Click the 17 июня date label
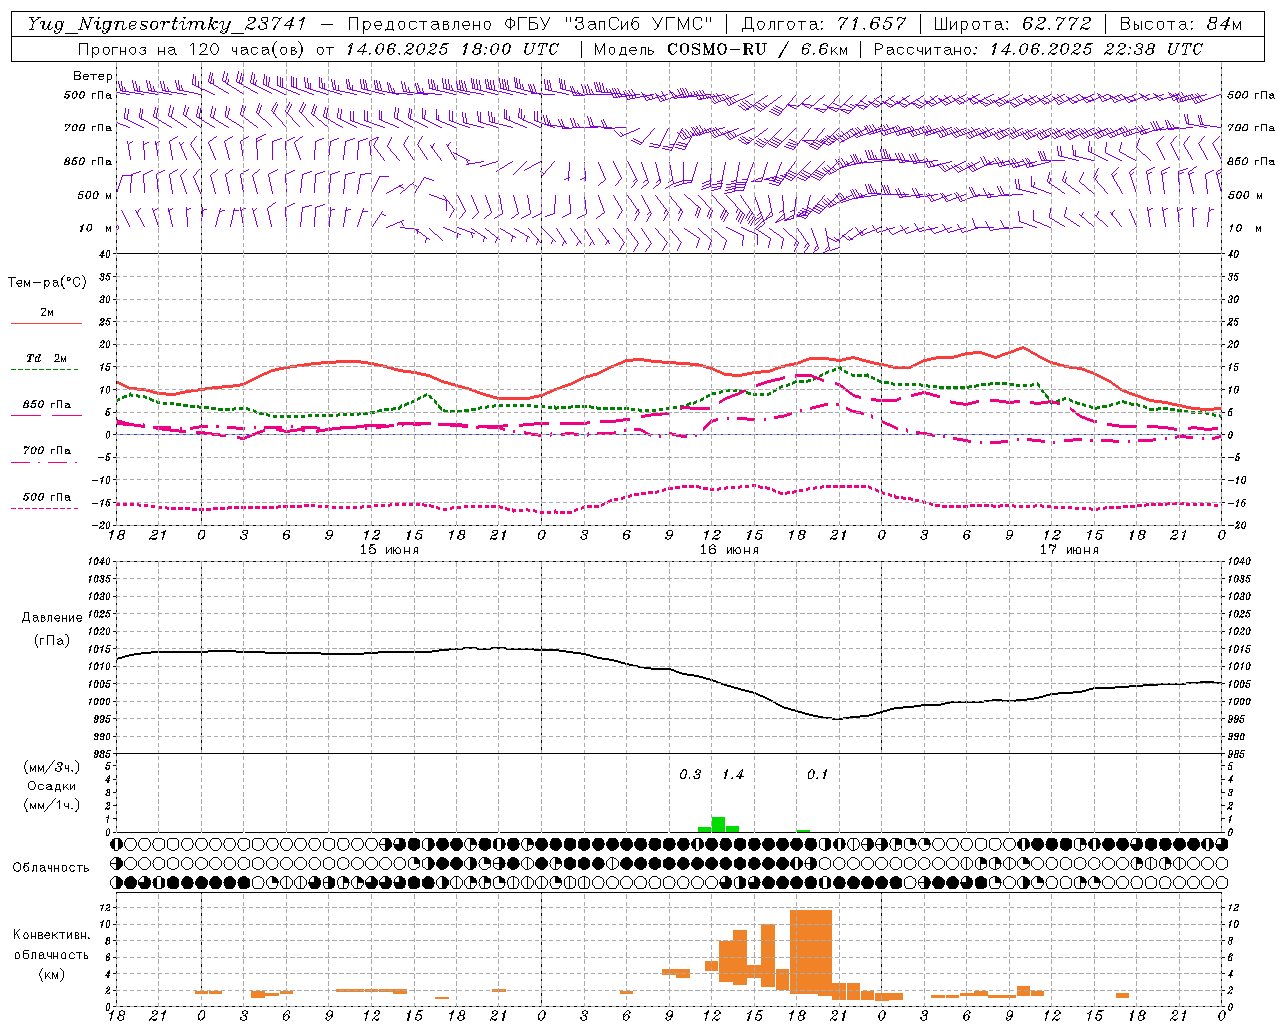Screen dimensions: 1280x1024 (x=1068, y=550)
